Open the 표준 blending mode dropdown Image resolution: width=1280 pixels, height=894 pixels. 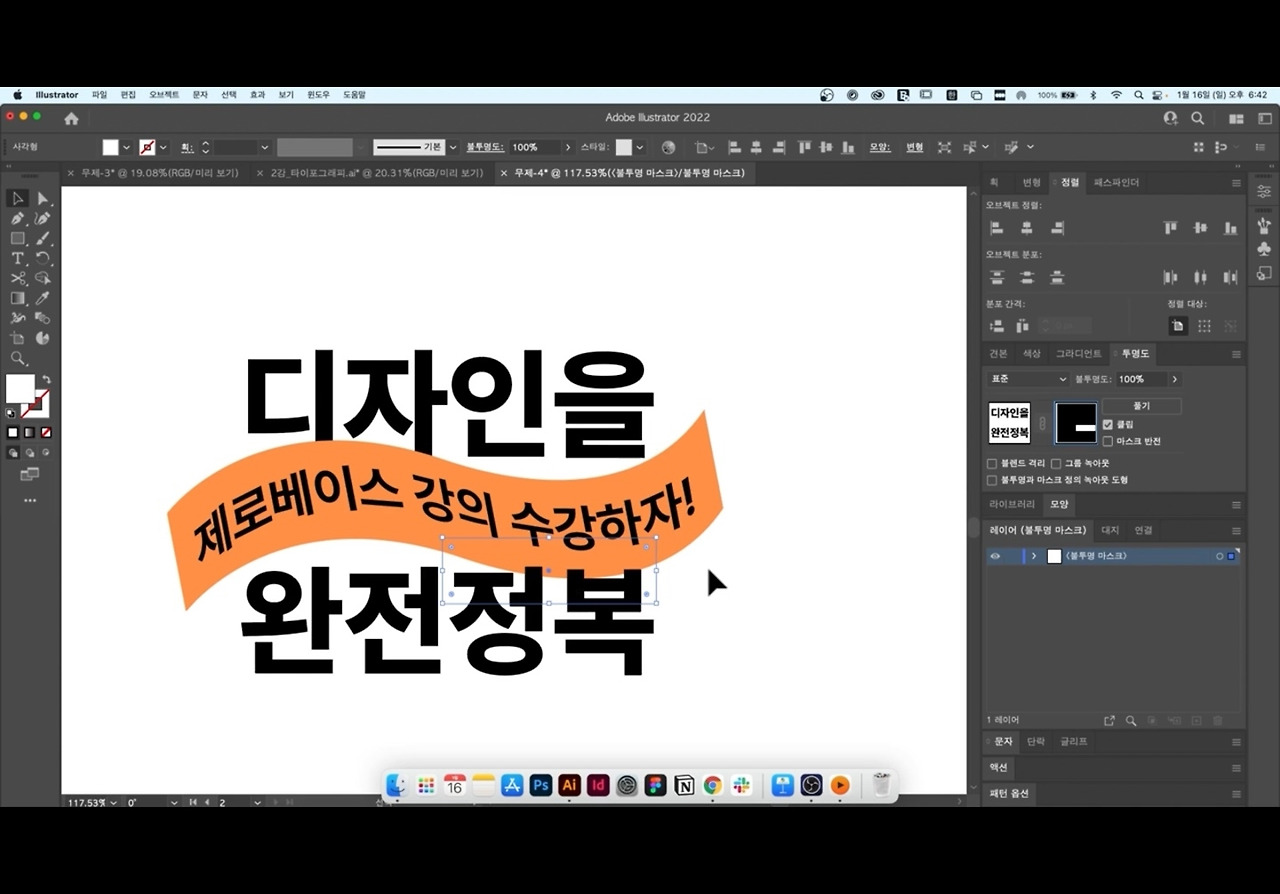(x=1028, y=379)
